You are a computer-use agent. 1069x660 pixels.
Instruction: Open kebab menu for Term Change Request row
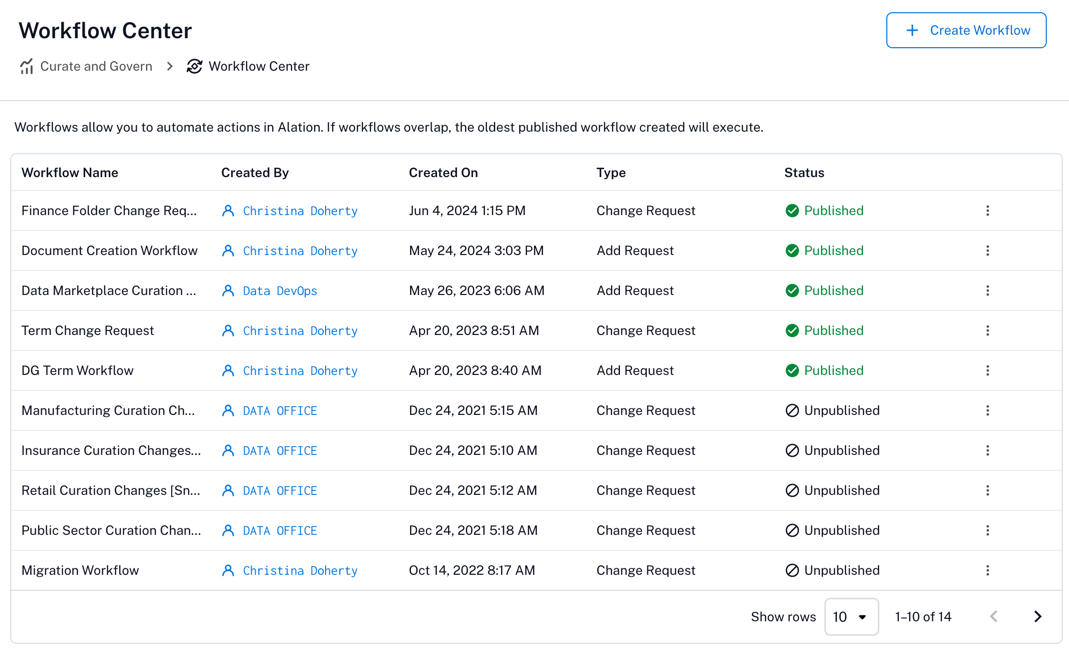(987, 331)
